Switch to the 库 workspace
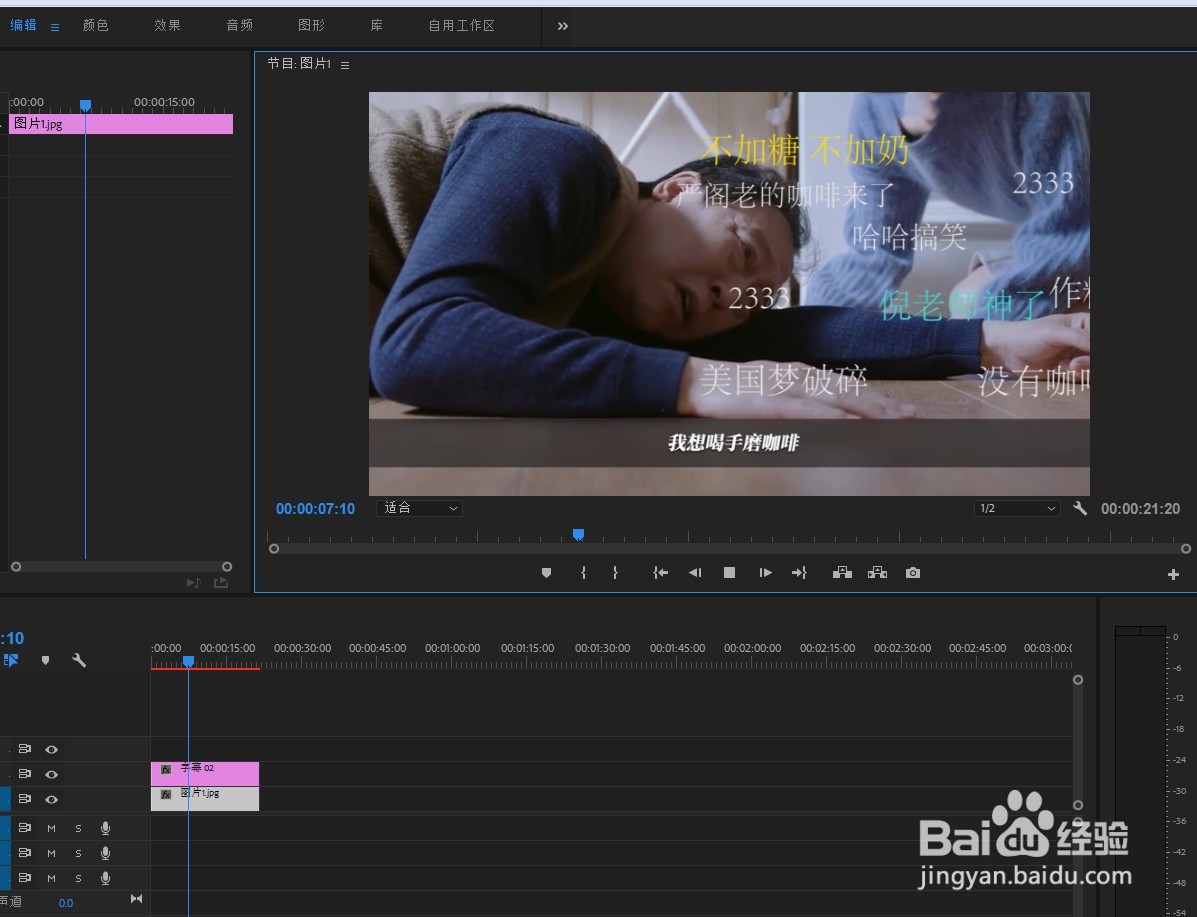This screenshot has width=1197, height=917. (x=376, y=25)
